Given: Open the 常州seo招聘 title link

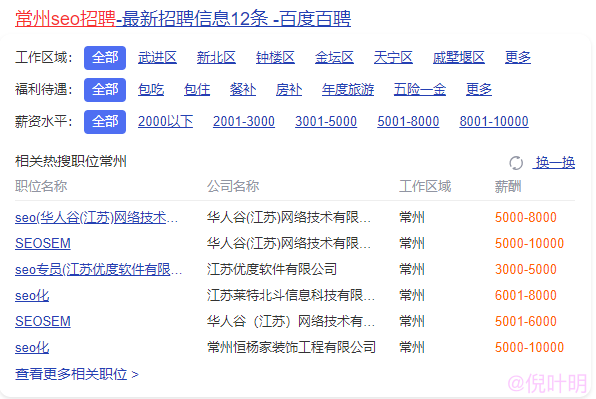Looking at the screenshot, I should tap(183, 18).
